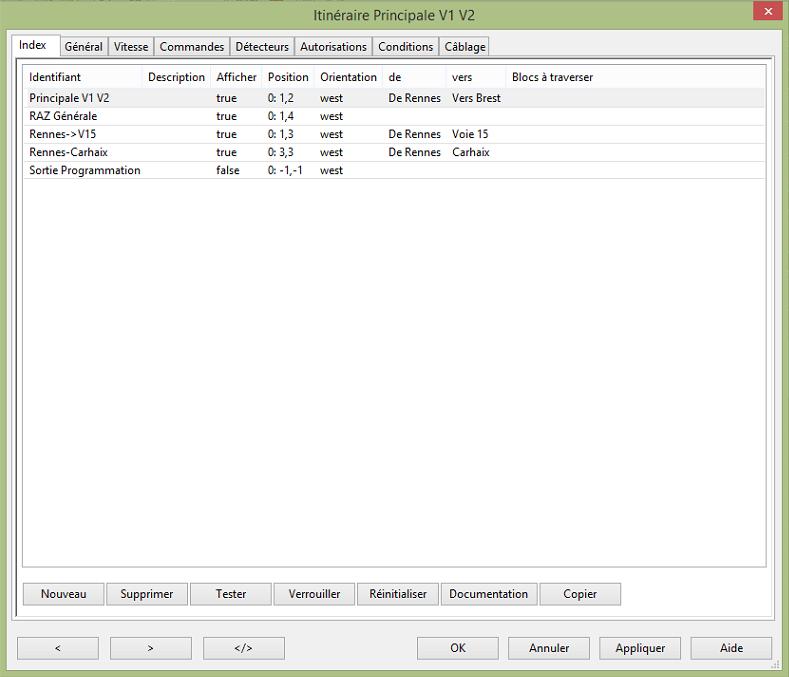Viewport: 789px width, 677px height.
Task: Go to previous item with < button
Action: (58, 648)
